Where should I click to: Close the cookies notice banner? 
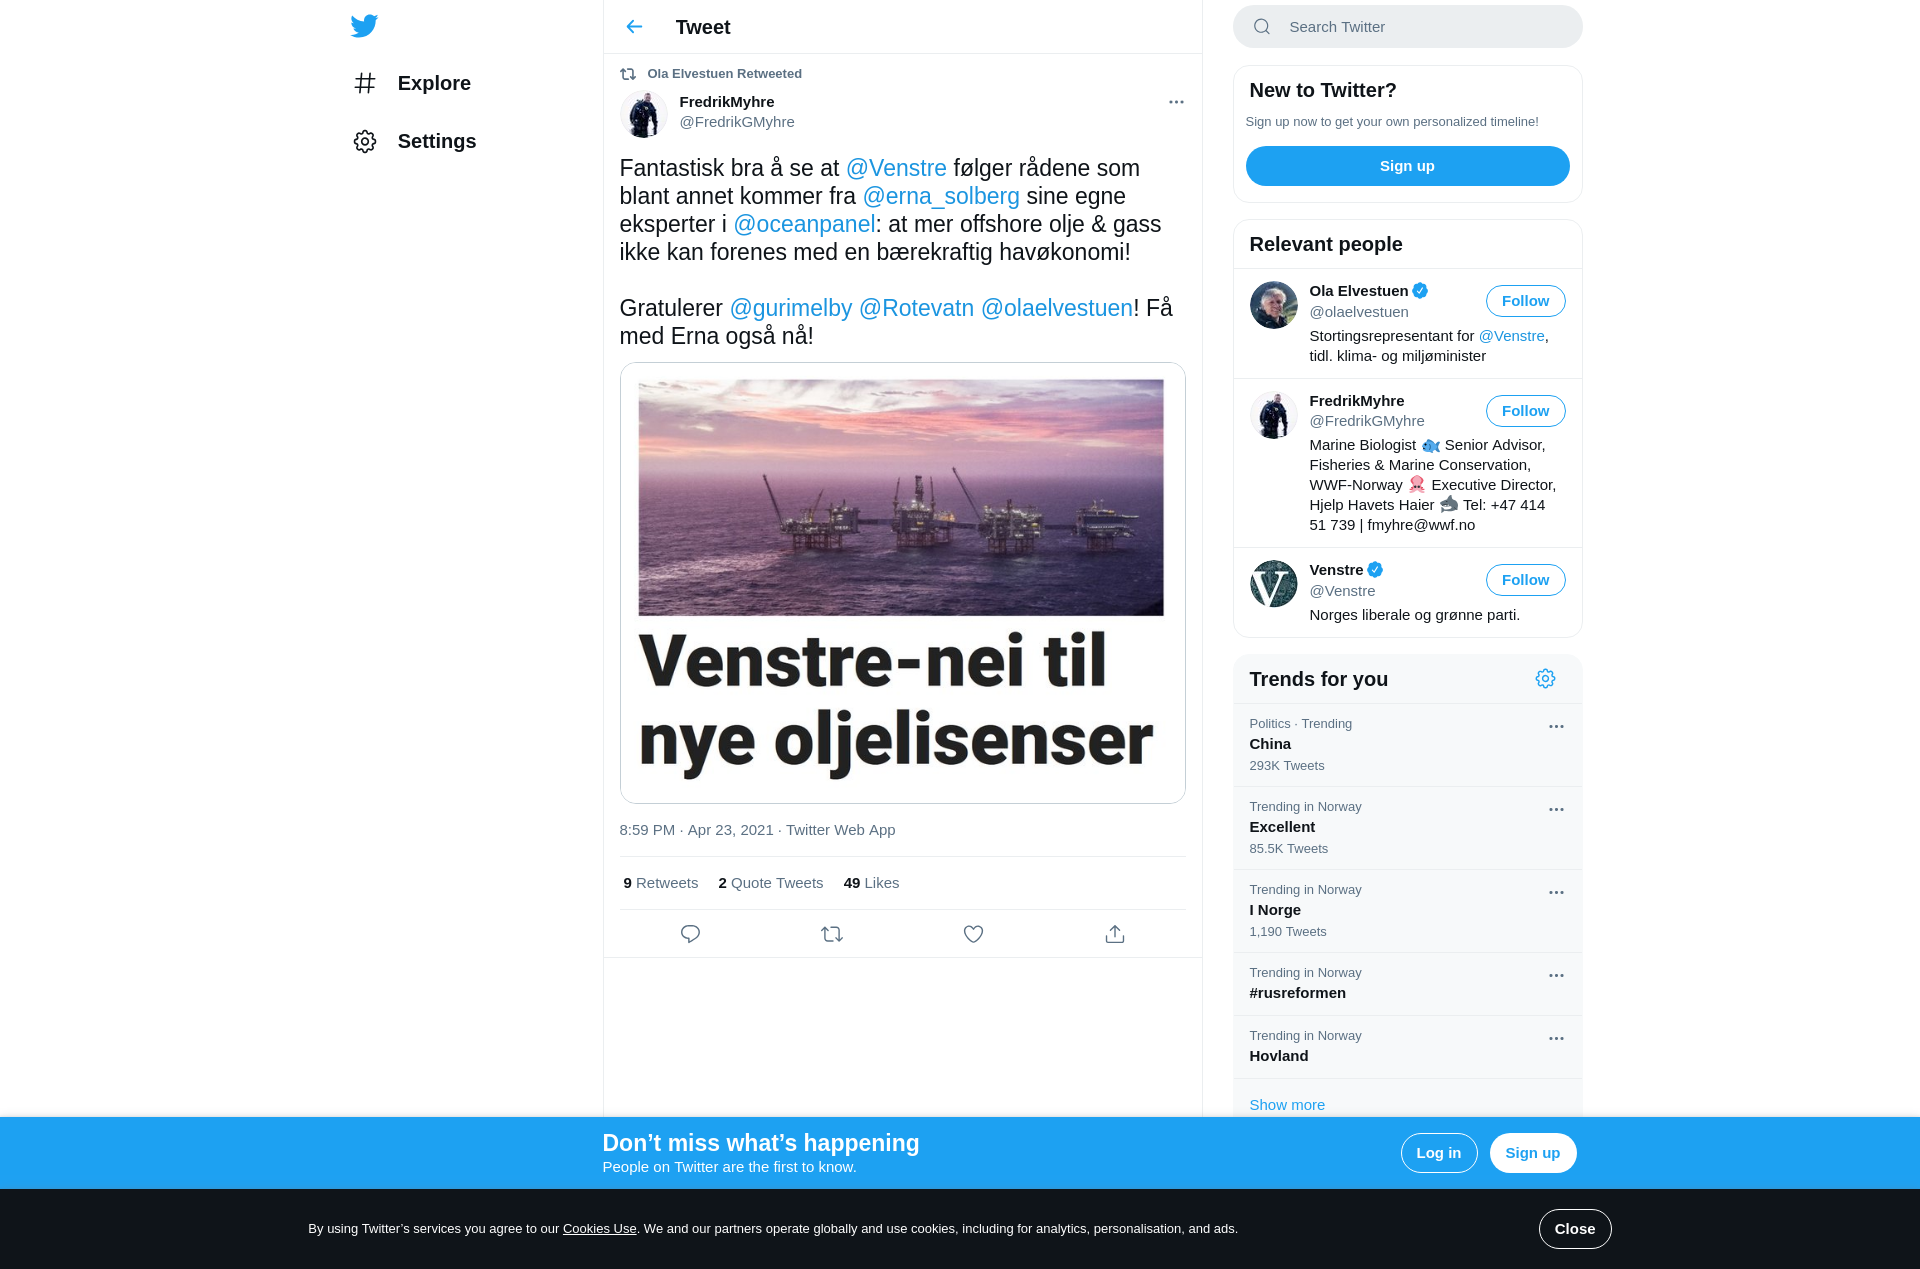(1574, 1229)
